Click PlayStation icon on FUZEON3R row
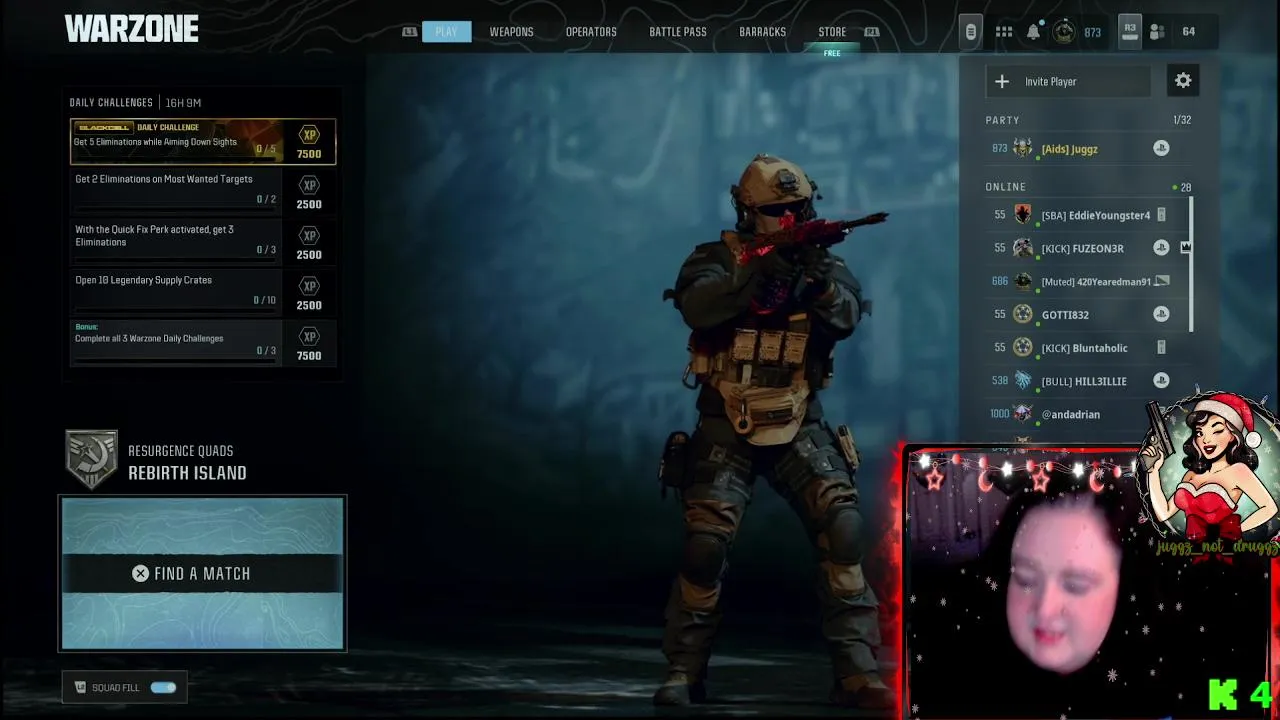The height and width of the screenshot is (720, 1280). click(x=1161, y=247)
